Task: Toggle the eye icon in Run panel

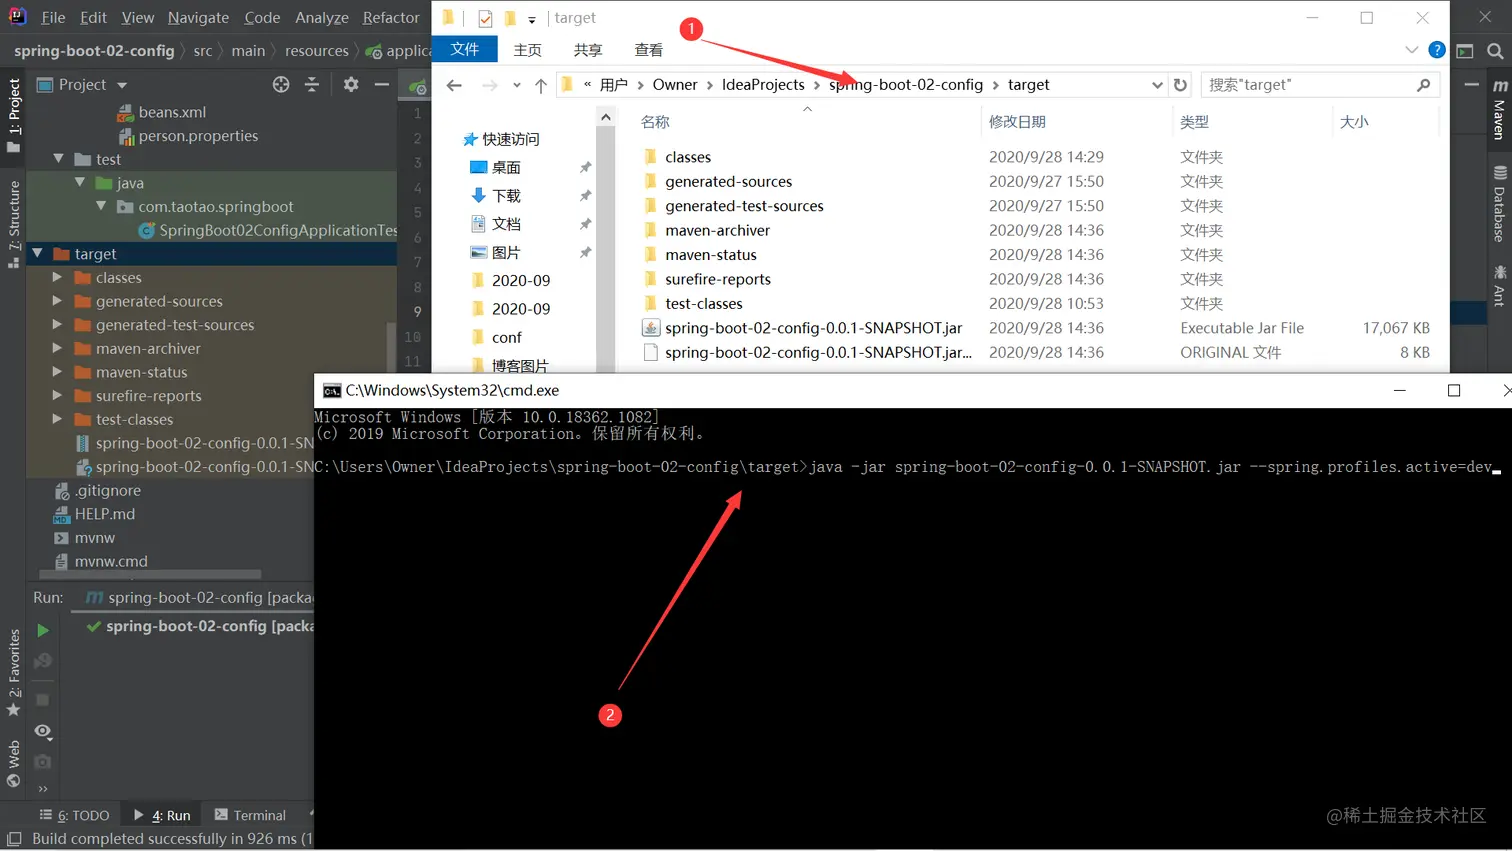Action: pos(43,731)
